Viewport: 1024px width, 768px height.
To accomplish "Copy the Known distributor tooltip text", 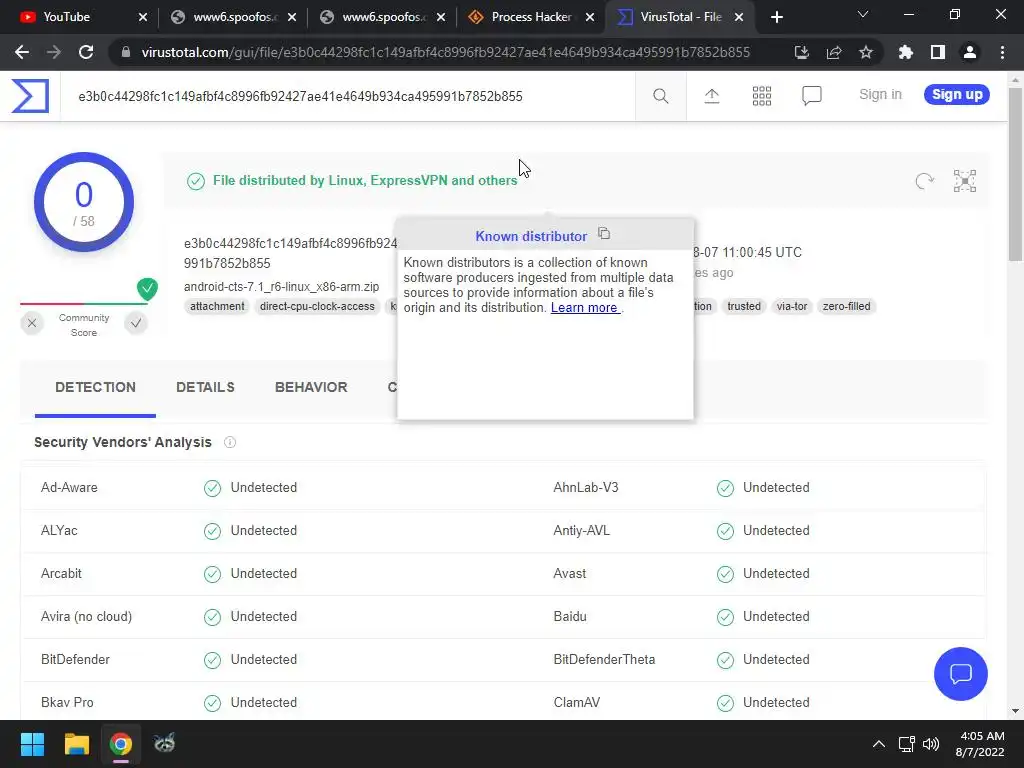I will coord(604,234).
